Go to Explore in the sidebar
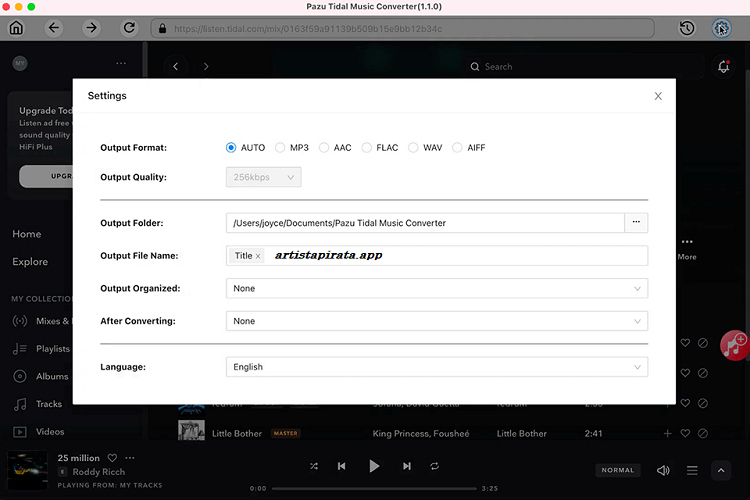The height and width of the screenshot is (500, 750). click(x=30, y=262)
